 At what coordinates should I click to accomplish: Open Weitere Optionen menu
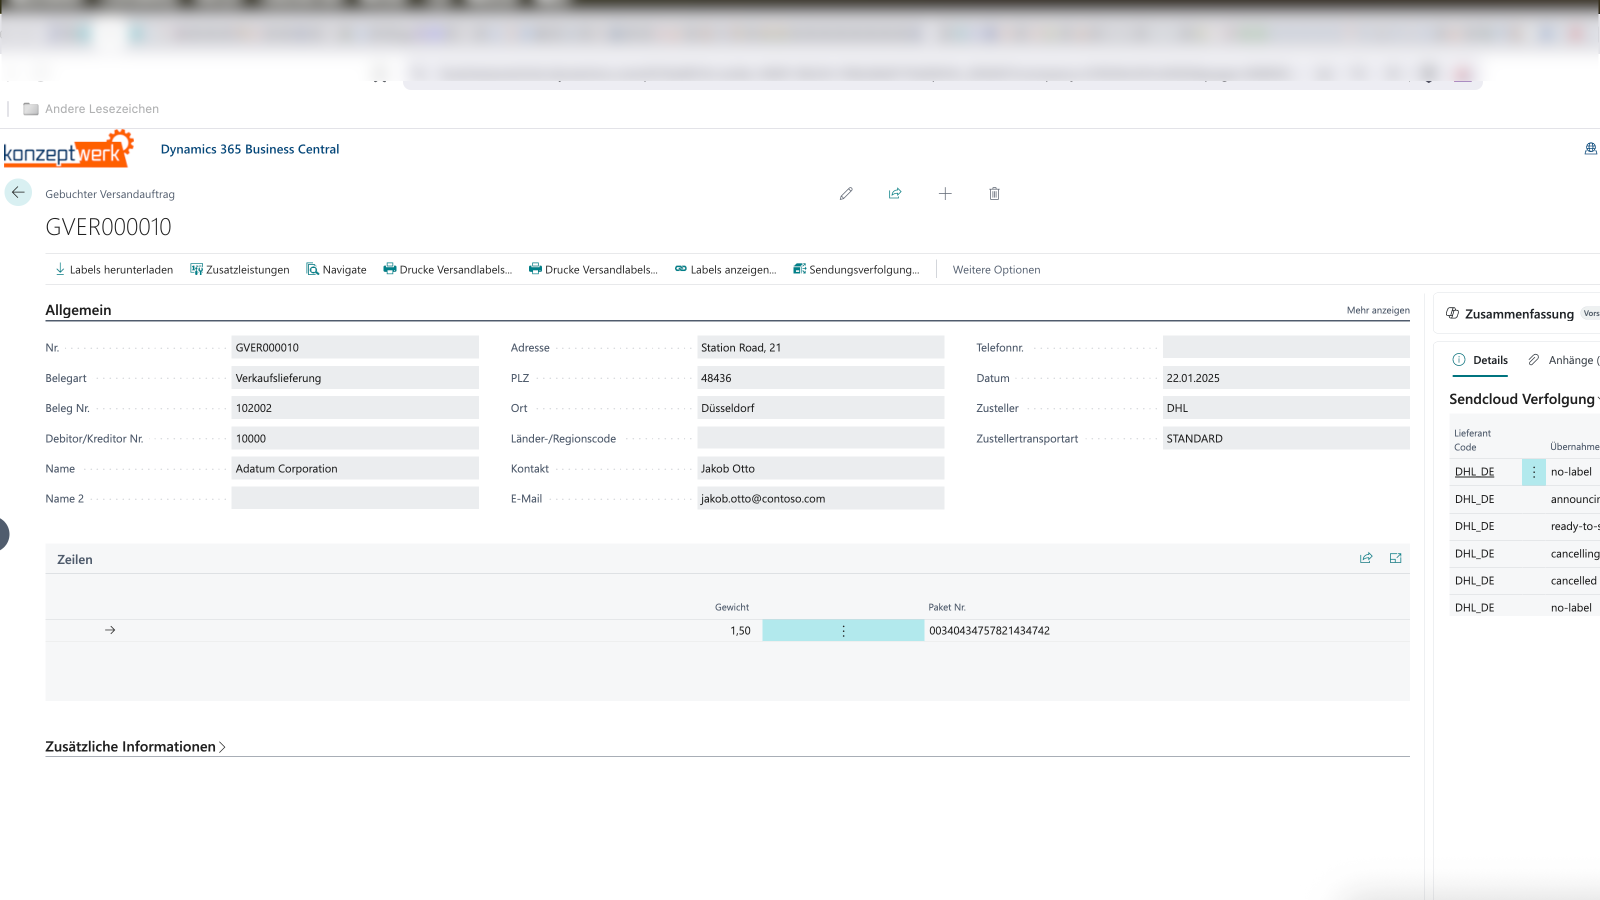(x=996, y=270)
